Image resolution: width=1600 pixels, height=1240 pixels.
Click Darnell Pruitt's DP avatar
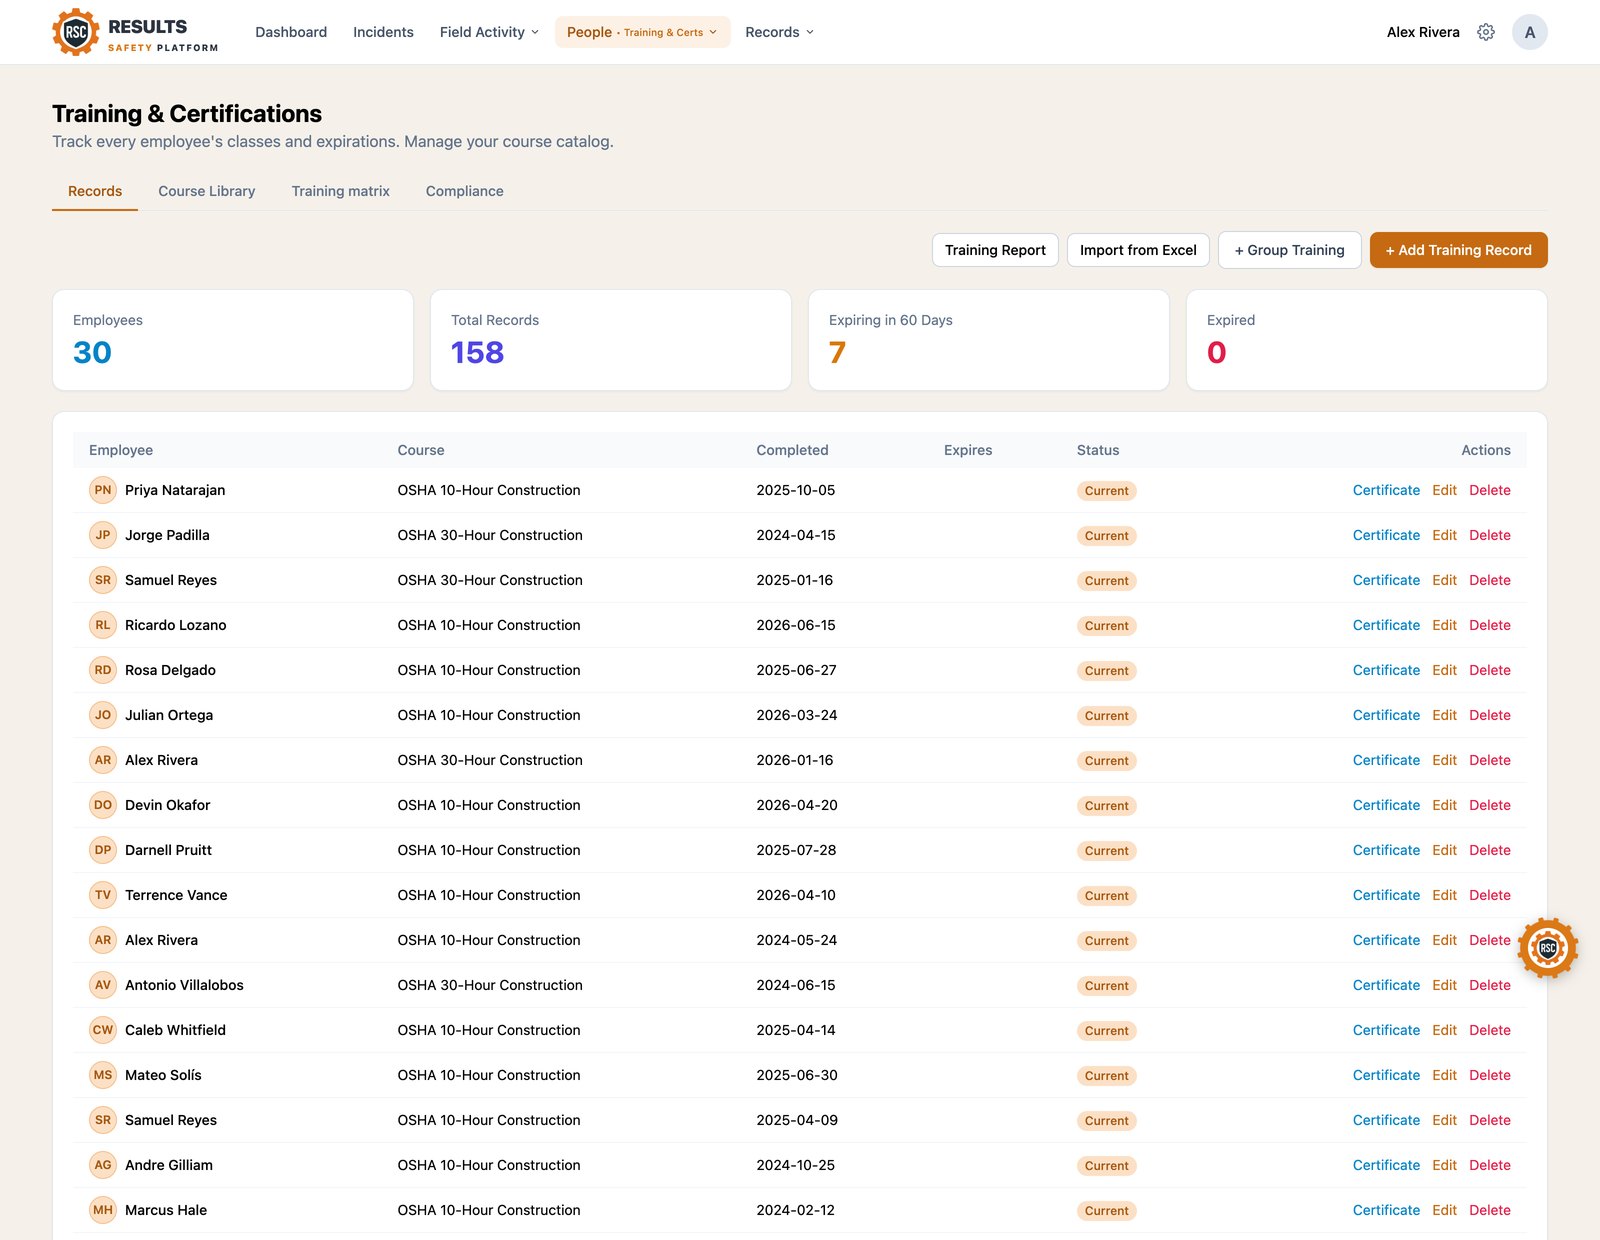tap(103, 850)
